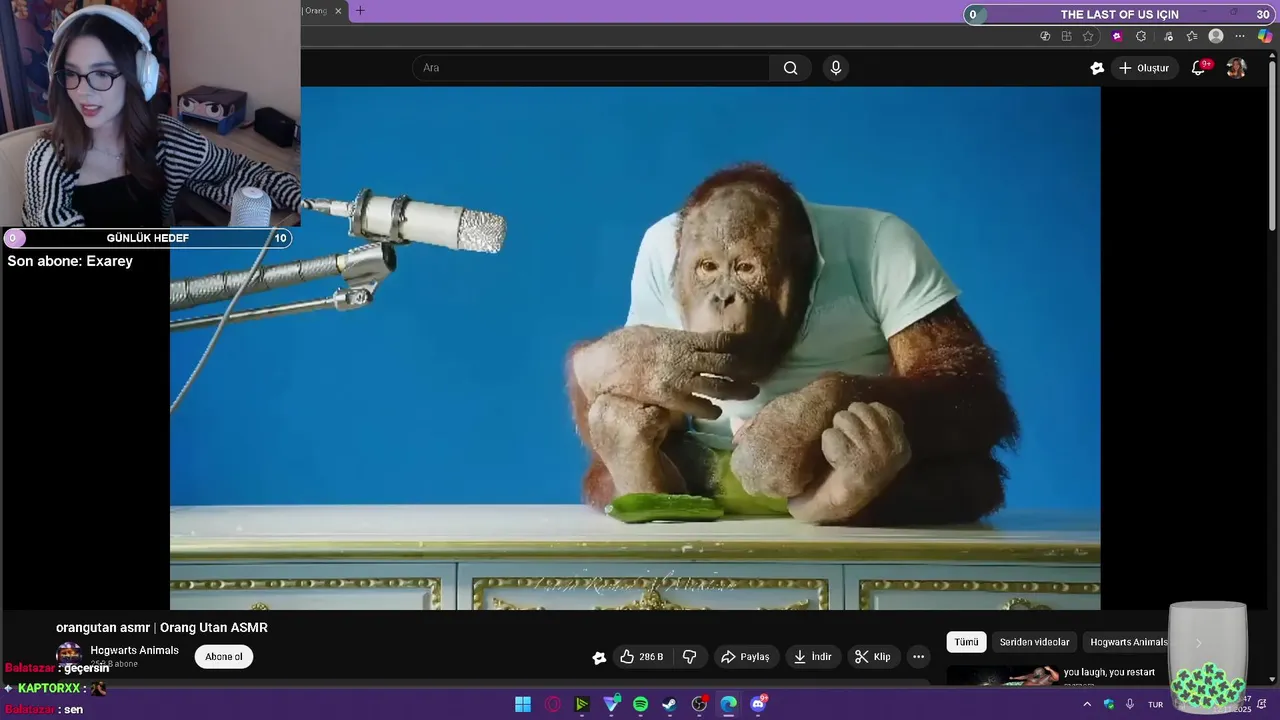
Task: Open the YouTube account avatar menu
Action: point(1236,68)
